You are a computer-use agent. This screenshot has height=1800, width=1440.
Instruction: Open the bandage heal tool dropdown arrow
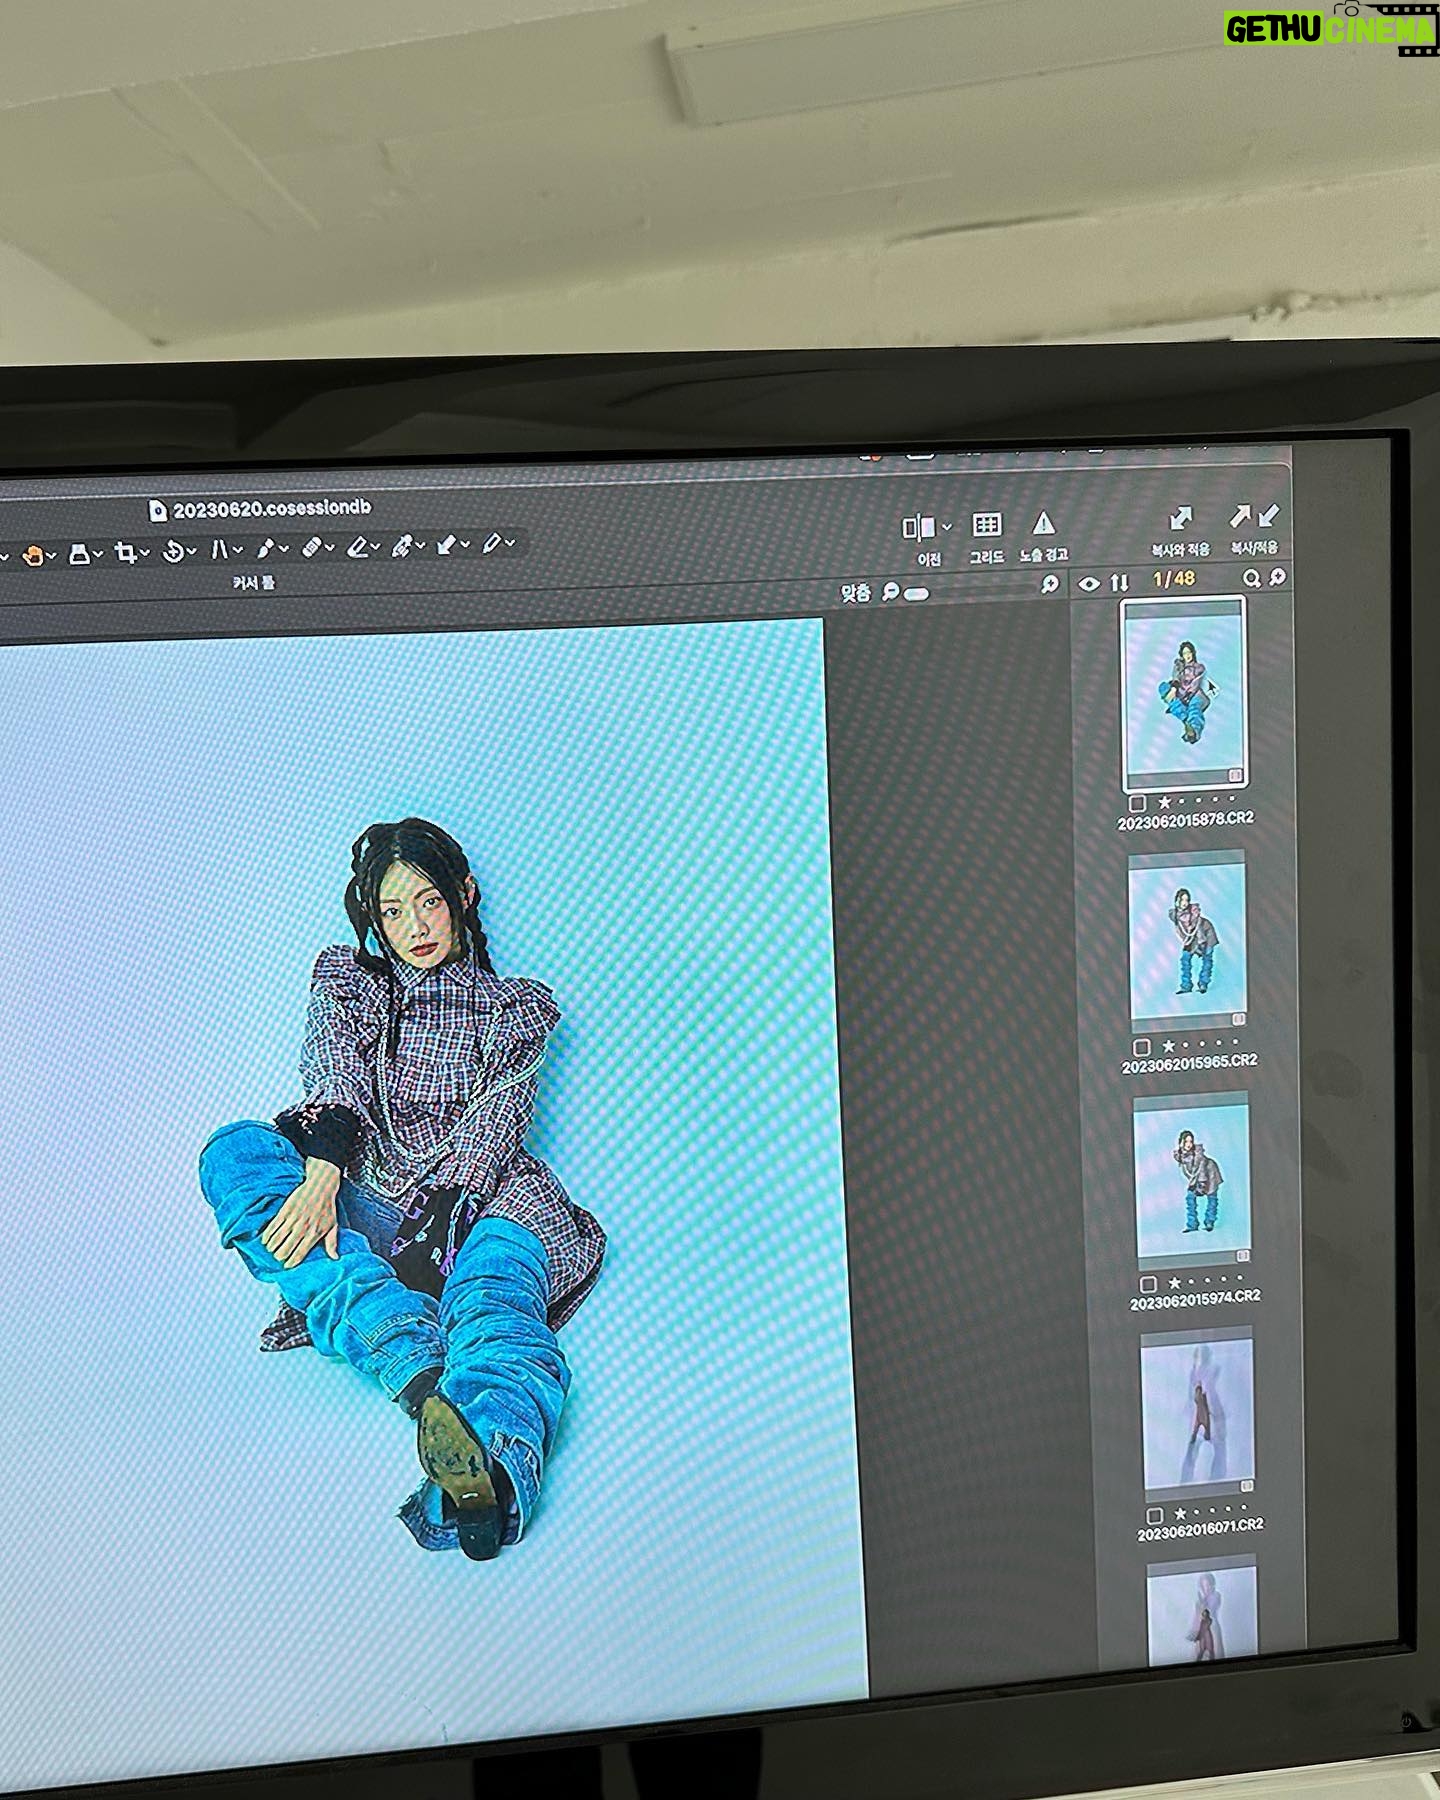click(x=330, y=547)
